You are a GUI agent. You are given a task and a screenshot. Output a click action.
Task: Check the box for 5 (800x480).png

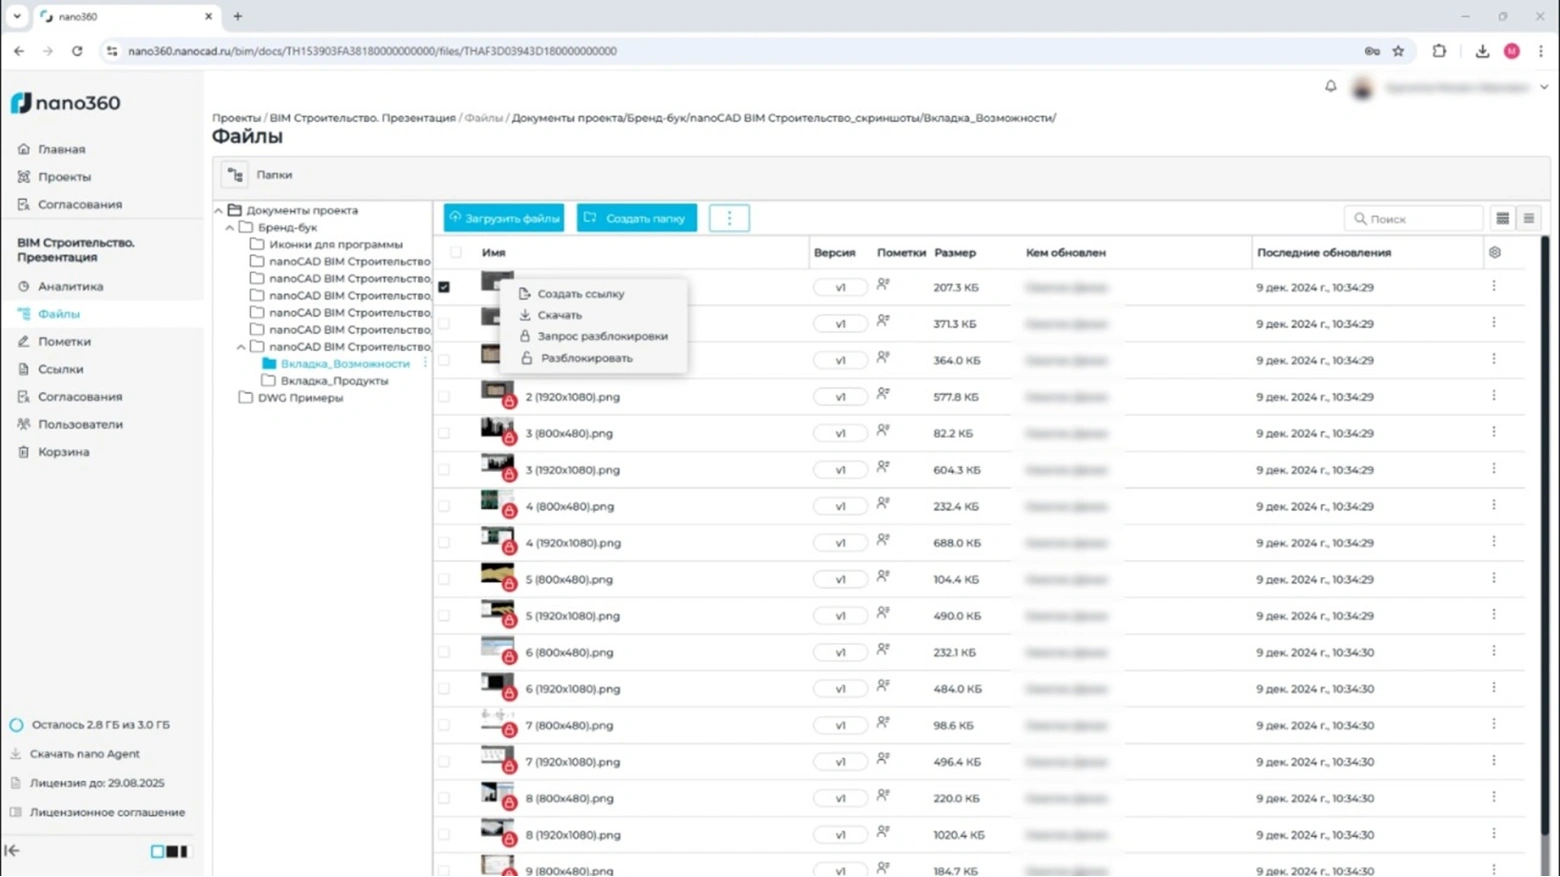tap(444, 579)
